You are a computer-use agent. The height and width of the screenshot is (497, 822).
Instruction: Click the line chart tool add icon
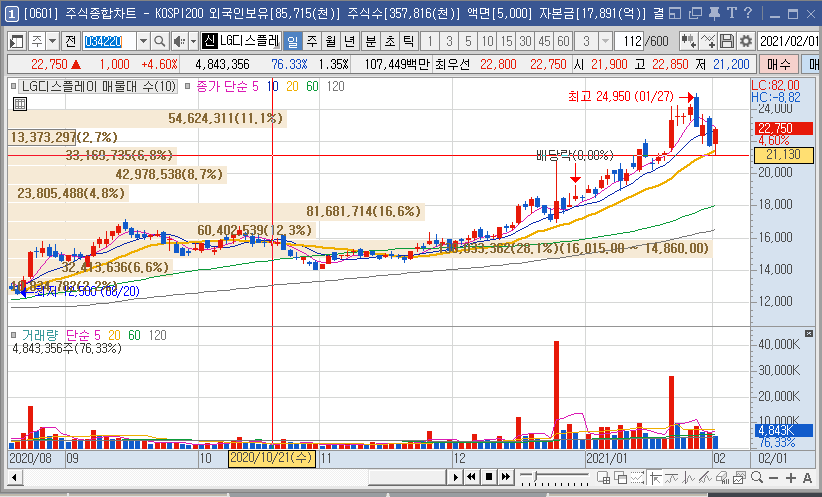click(708, 41)
